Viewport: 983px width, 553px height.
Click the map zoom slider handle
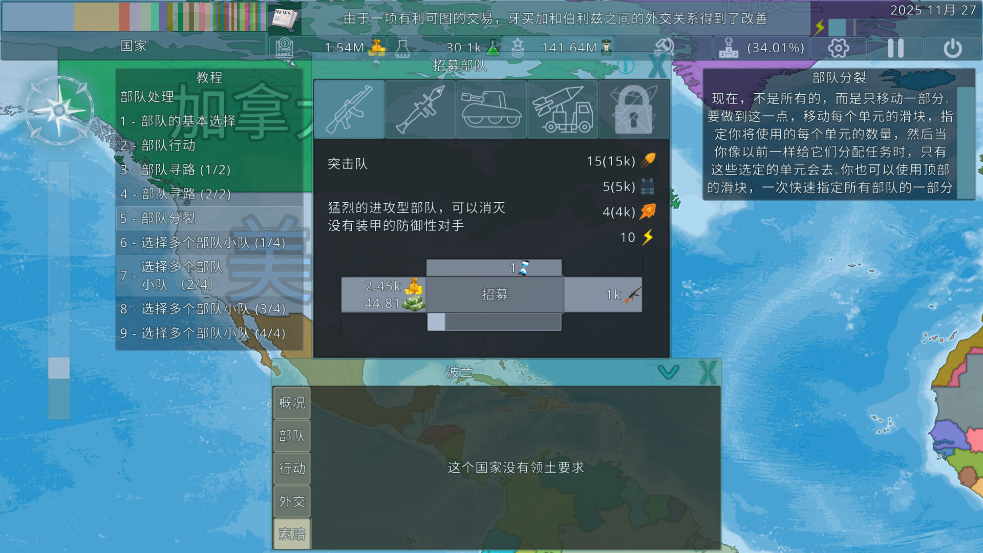[59, 368]
